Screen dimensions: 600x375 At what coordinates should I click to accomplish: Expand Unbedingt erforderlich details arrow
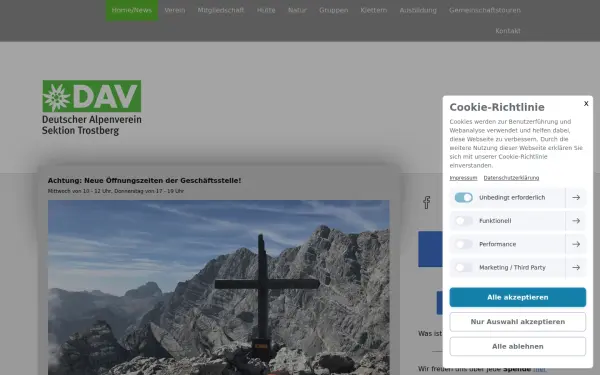(x=576, y=197)
